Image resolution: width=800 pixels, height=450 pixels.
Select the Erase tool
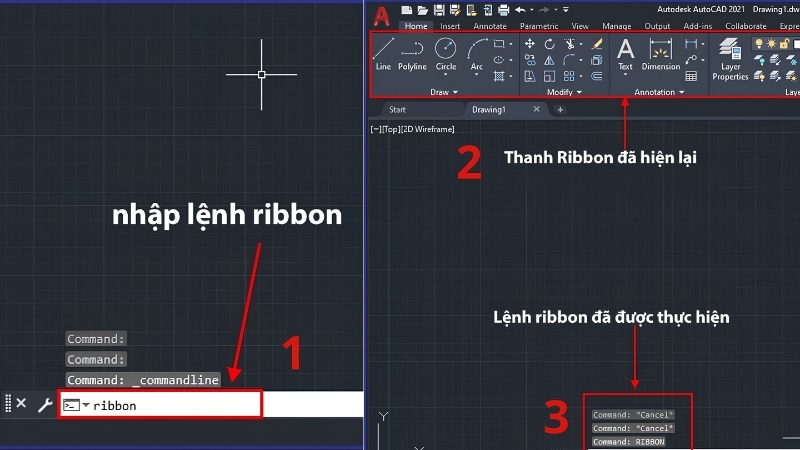point(596,44)
